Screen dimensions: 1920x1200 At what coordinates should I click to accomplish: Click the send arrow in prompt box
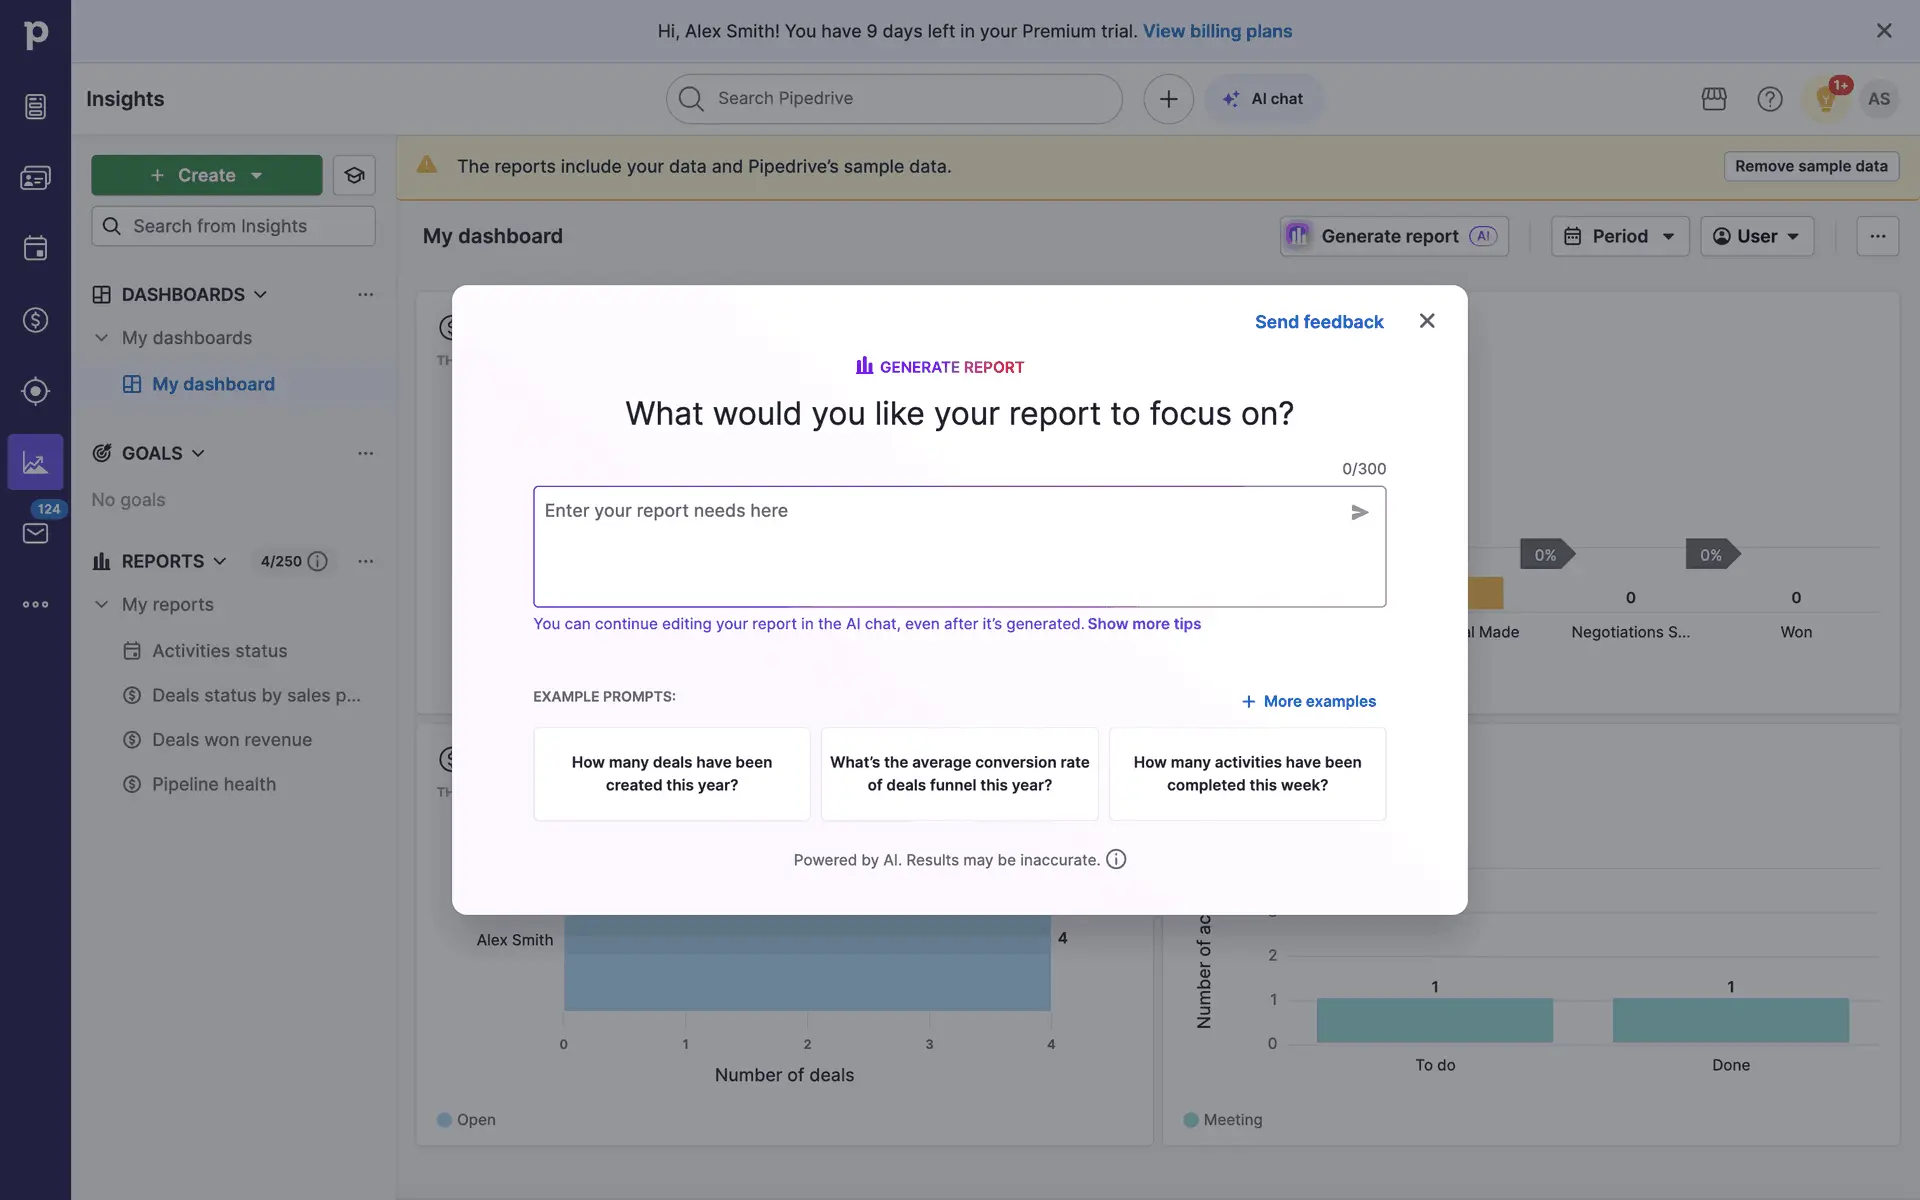[x=1359, y=512]
